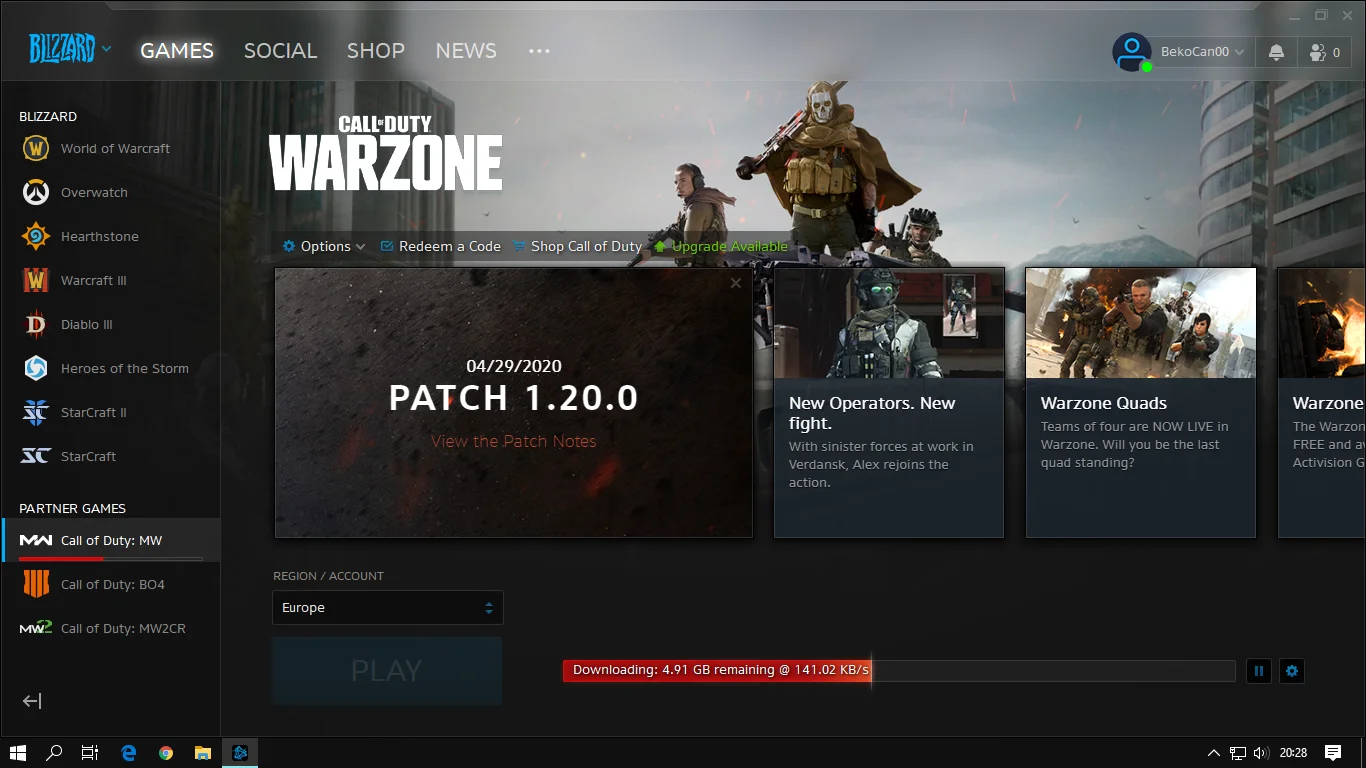This screenshot has width=1366, height=768.
Task: Open the BekoCan00 profile dropdown
Action: (x=1203, y=52)
